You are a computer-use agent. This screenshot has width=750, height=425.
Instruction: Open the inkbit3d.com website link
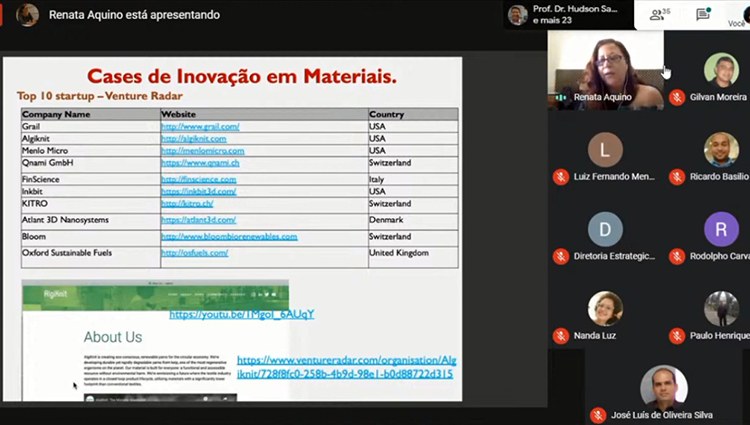click(x=199, y=191)
